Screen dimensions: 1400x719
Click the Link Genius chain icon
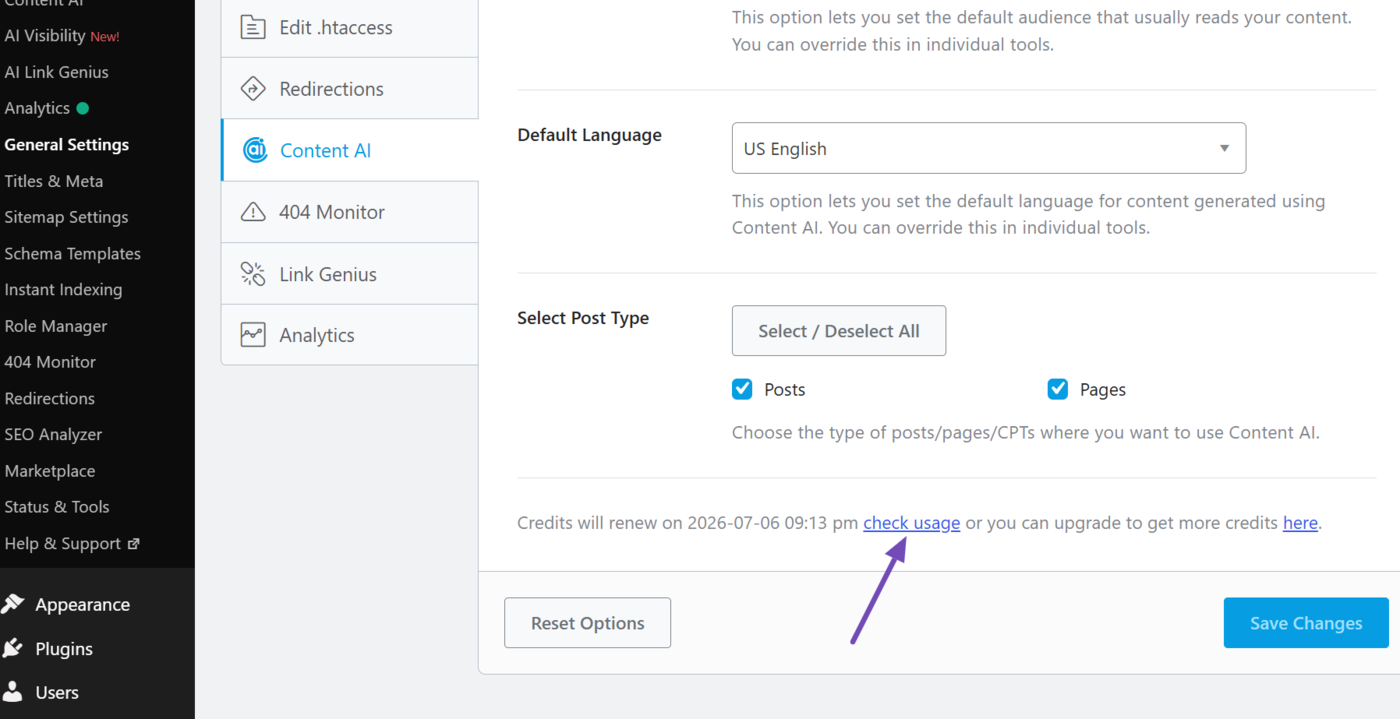(253, 274)
